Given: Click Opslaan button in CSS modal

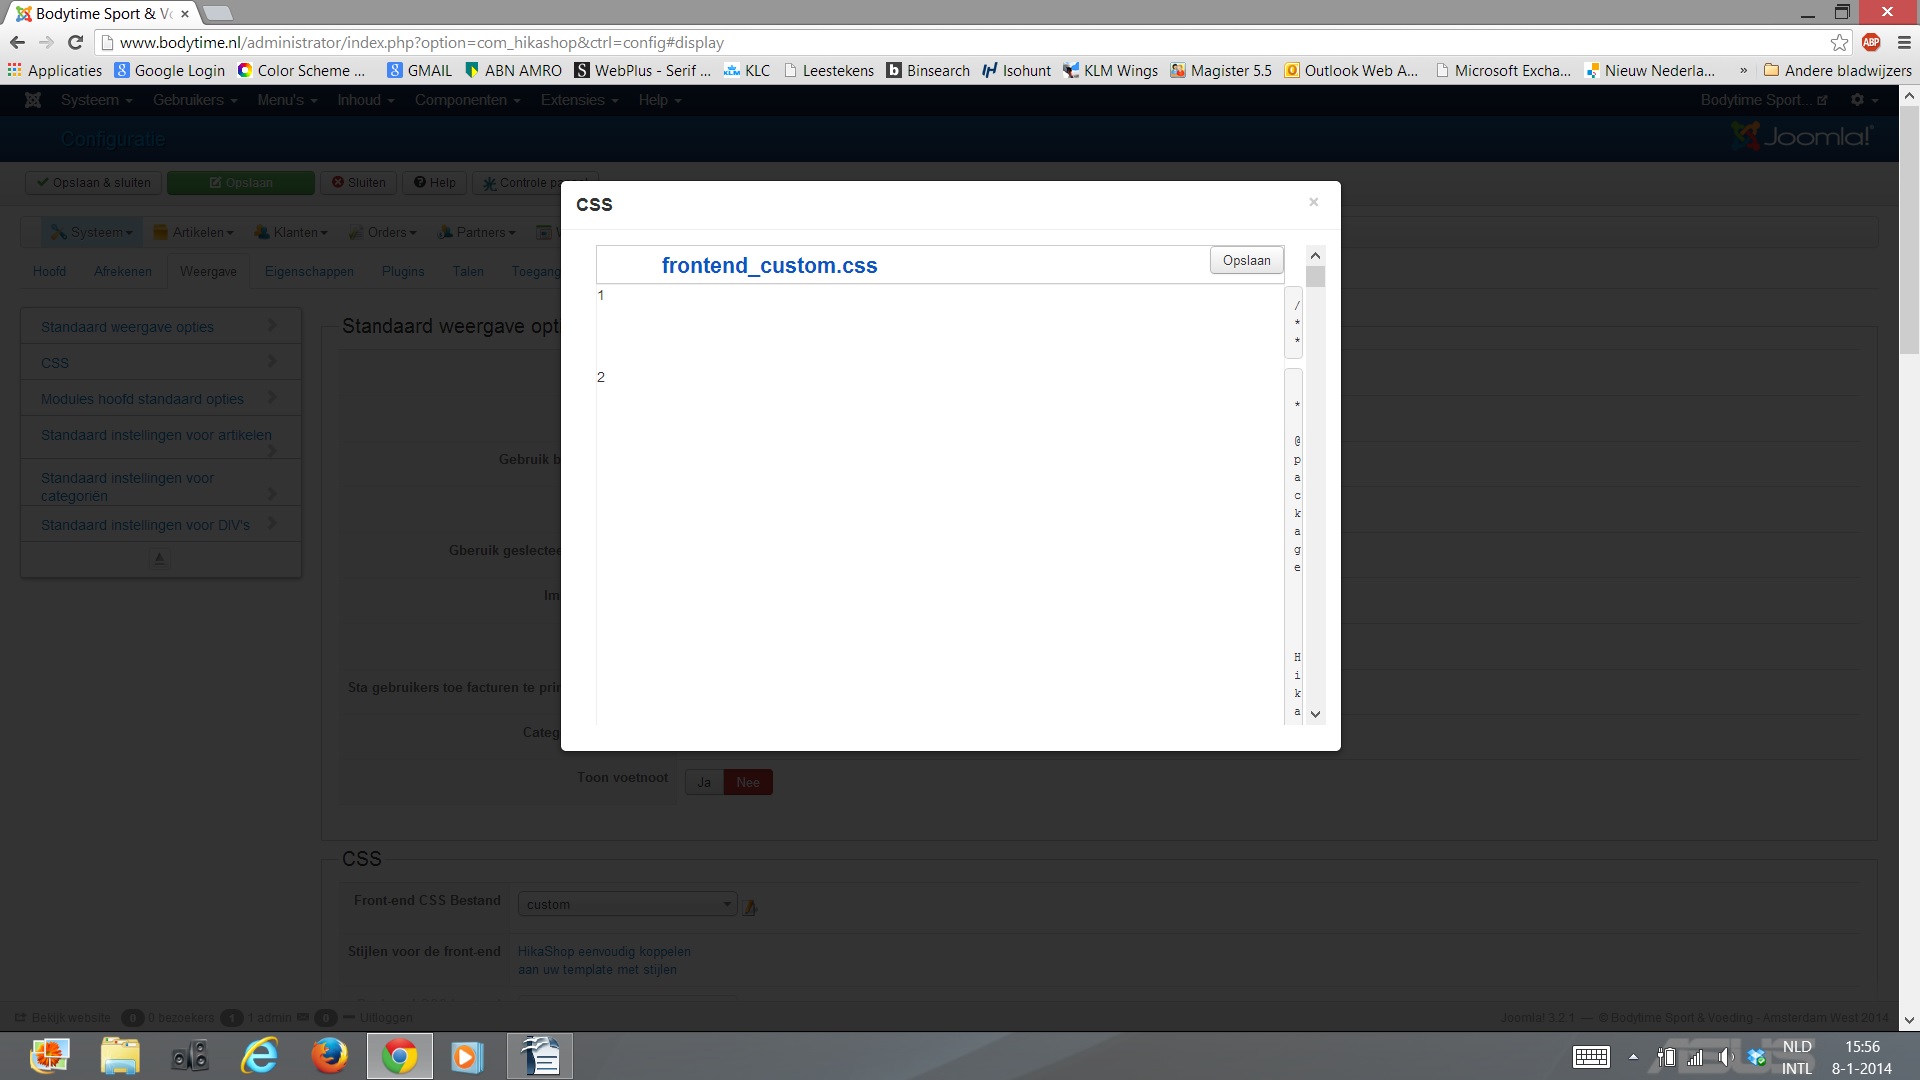Looking at the screenshot, I should [x=1246, y=260].
